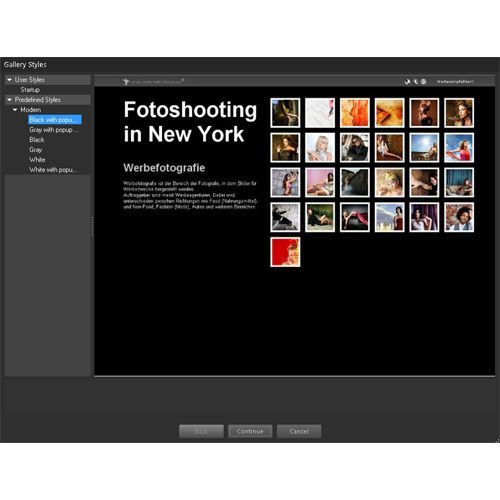The height and width of the screenshot is (500, 500).
Task: Click the Werbefotografie description paragraph
Action: [x=190, y=195]
